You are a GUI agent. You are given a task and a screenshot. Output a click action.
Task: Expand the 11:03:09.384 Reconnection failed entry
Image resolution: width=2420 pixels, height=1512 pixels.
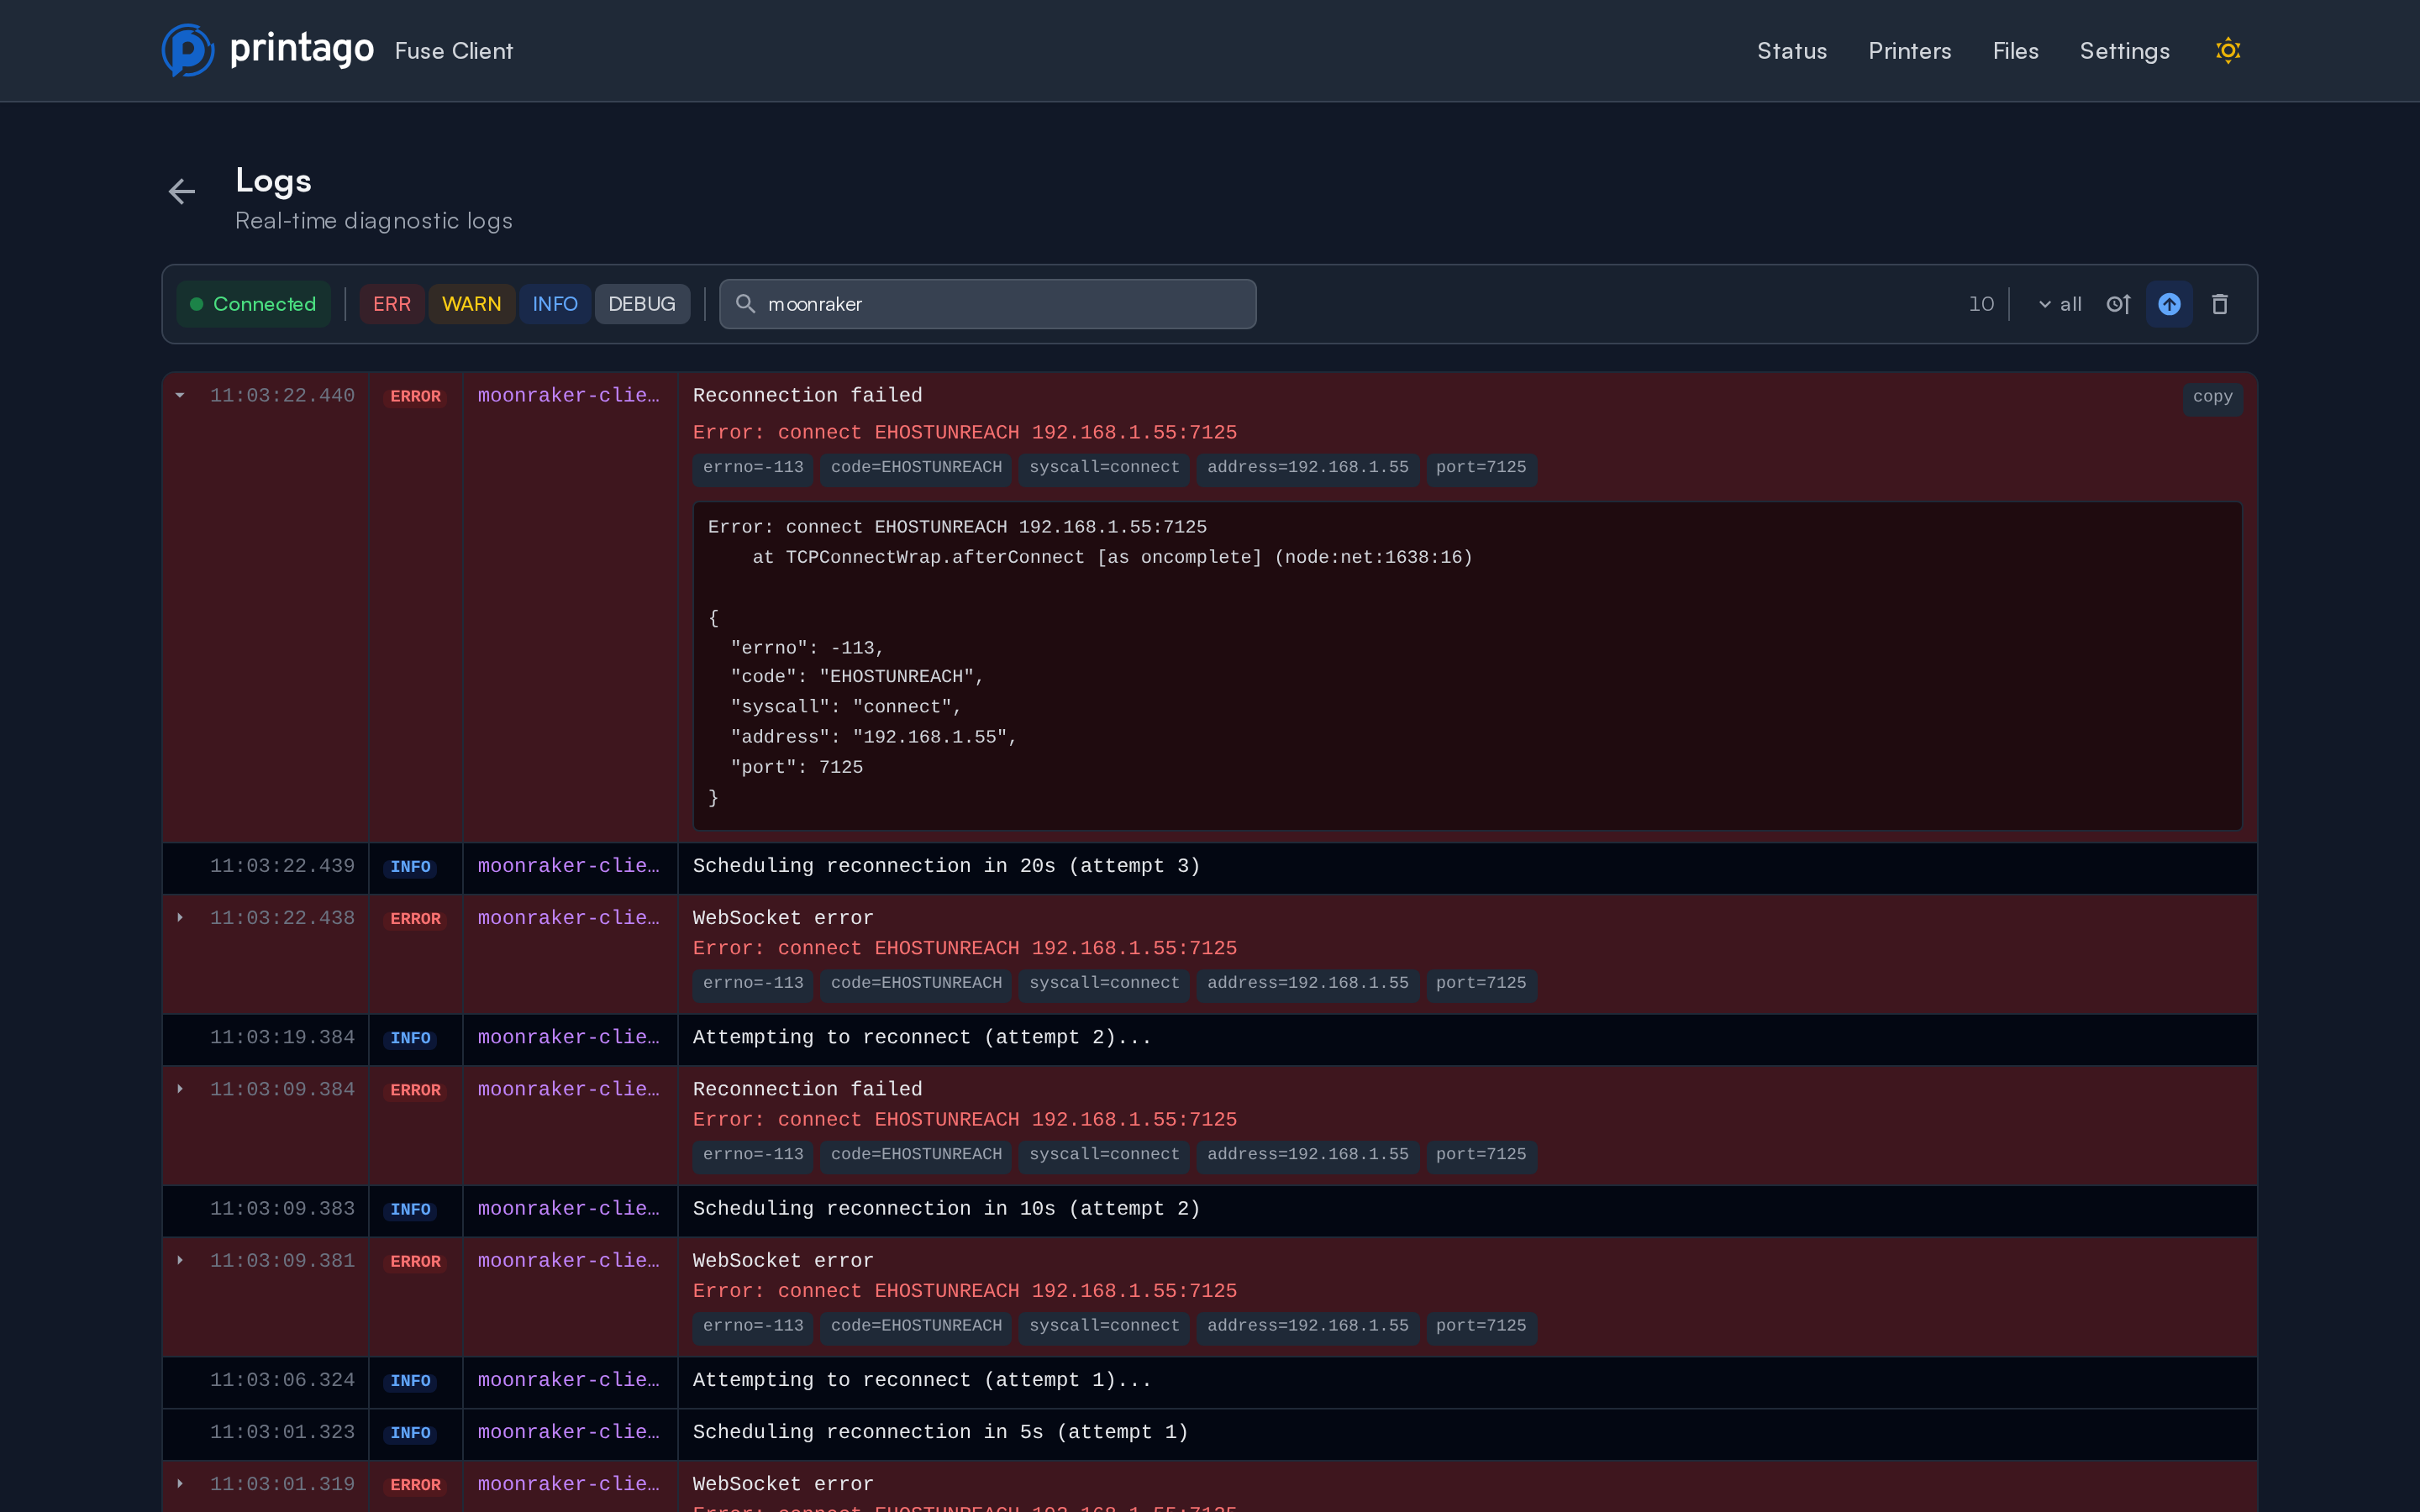[180, 1089]
